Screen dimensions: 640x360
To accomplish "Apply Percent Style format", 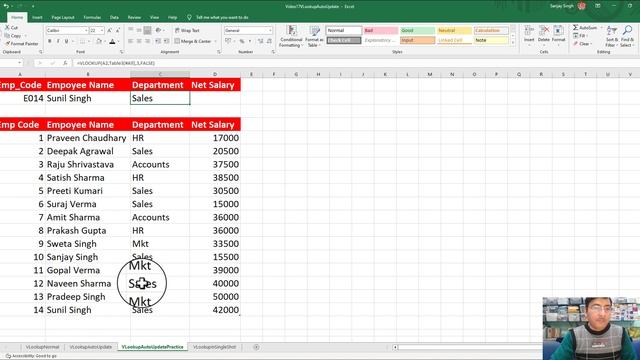I will pos(242,41).
